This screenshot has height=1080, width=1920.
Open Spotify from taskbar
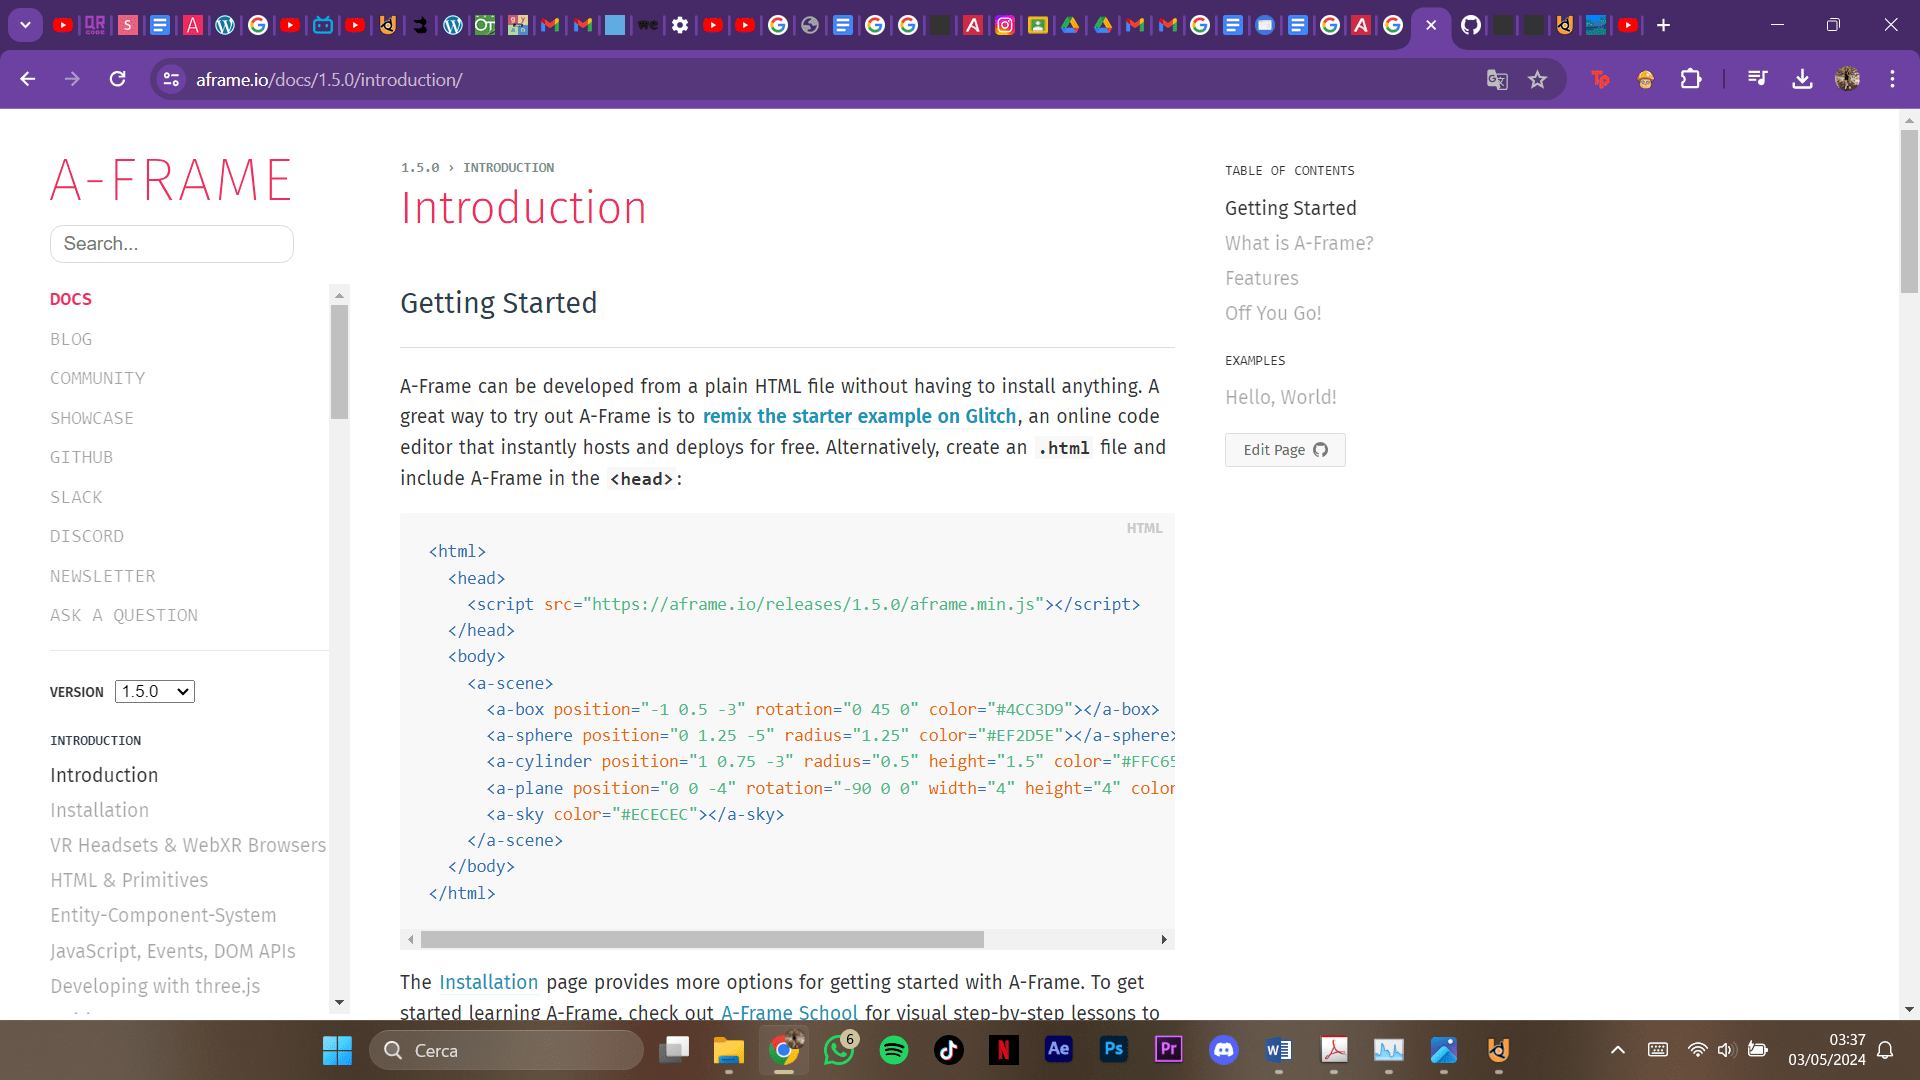tap(893, 1050)
